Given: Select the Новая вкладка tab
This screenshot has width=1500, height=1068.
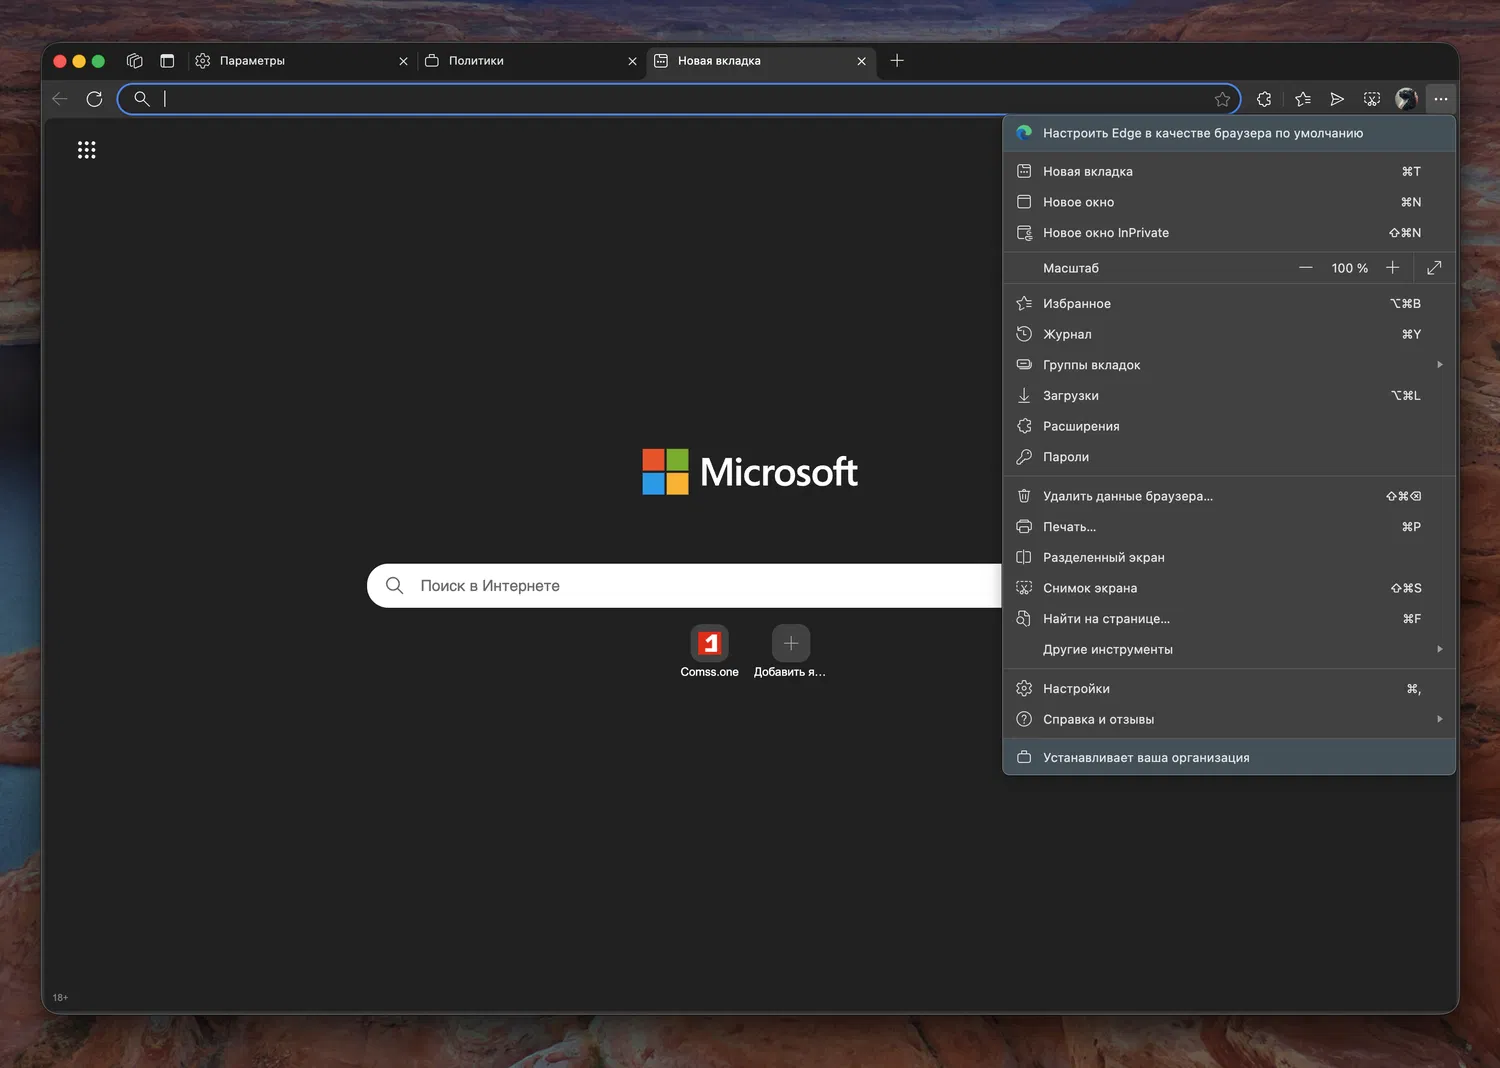Looking at the screenshot, I should (x=762, y=61).
